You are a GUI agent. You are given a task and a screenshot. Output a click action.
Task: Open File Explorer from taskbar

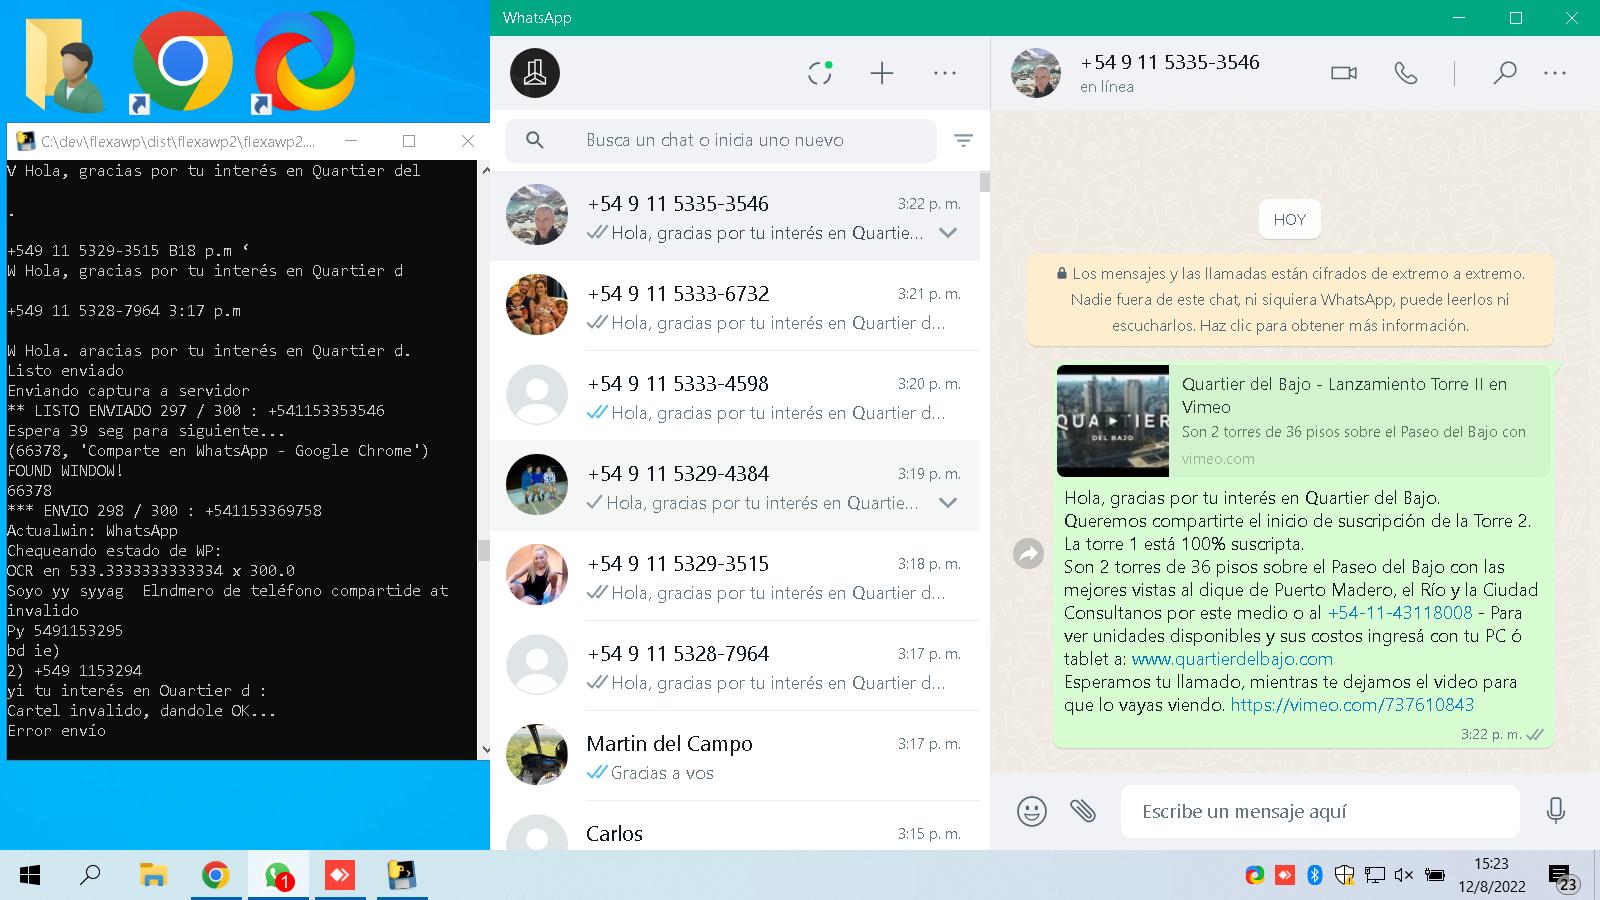(153, 876)
